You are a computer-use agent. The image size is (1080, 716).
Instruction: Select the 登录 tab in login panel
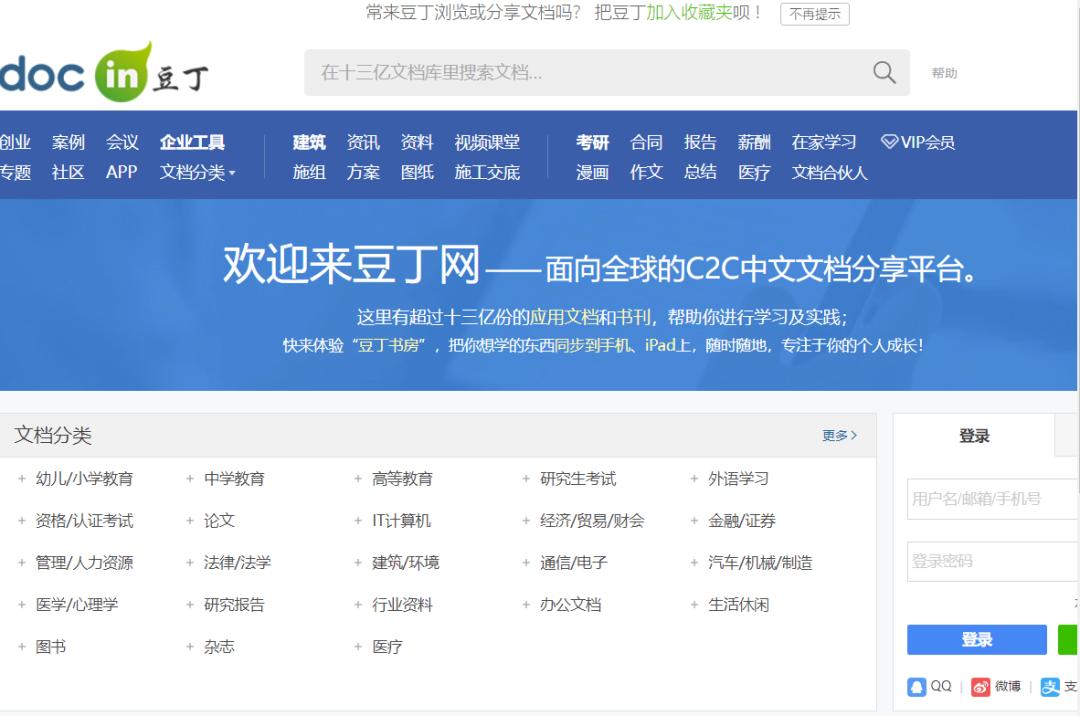tap(974, 436)
